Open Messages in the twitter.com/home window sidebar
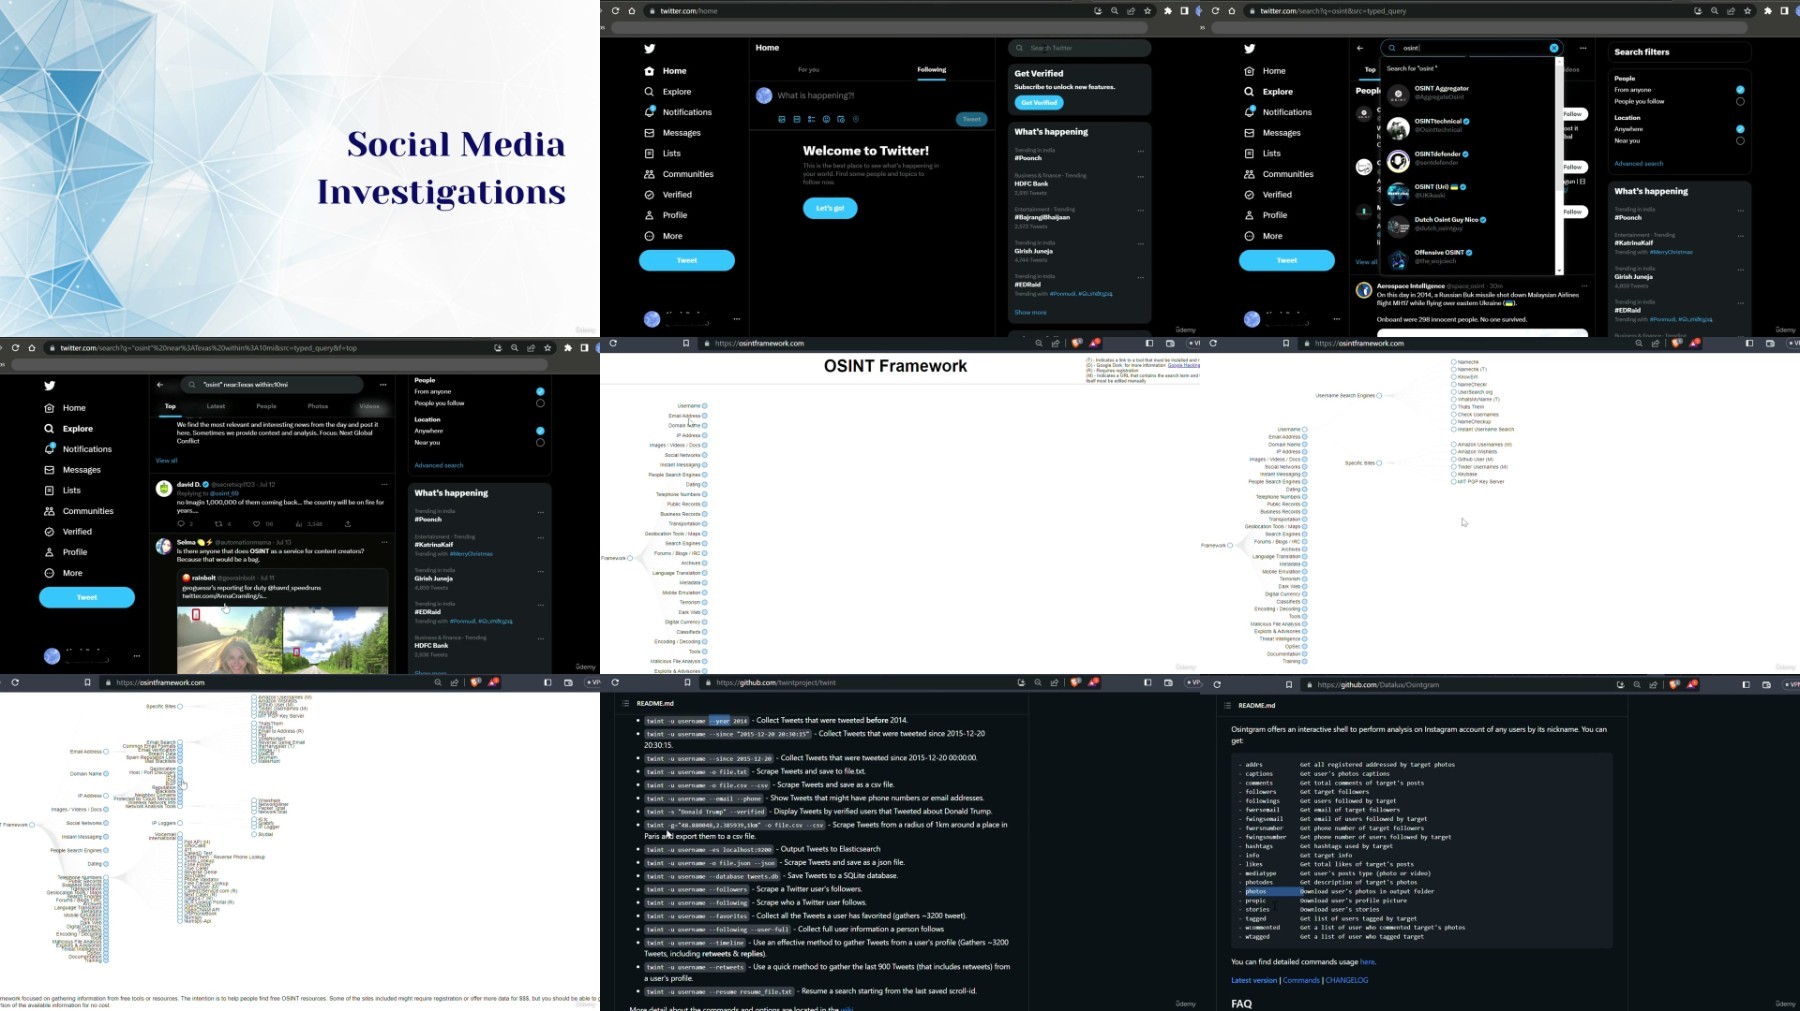Image resolution: width=1800 pixels, height=1011 pixels. [x=673, y=133]
